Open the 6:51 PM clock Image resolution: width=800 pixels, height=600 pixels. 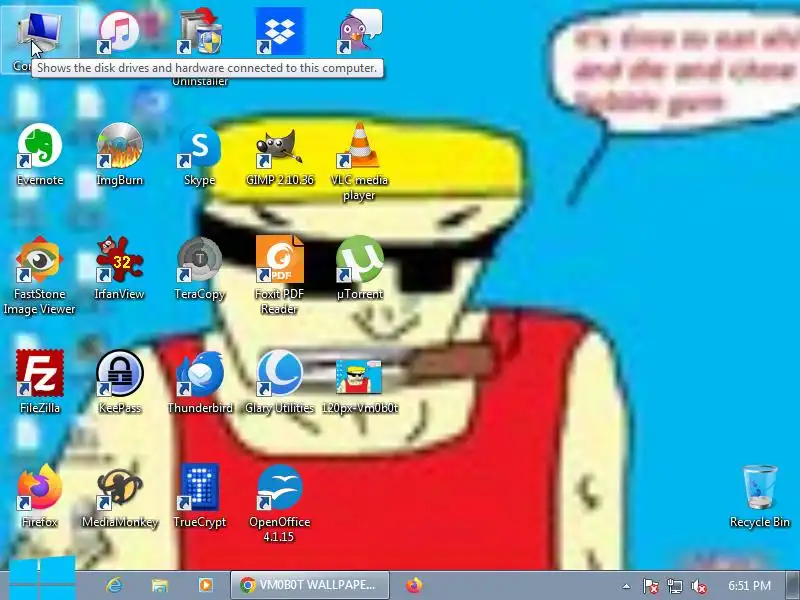tap(749, 585)
